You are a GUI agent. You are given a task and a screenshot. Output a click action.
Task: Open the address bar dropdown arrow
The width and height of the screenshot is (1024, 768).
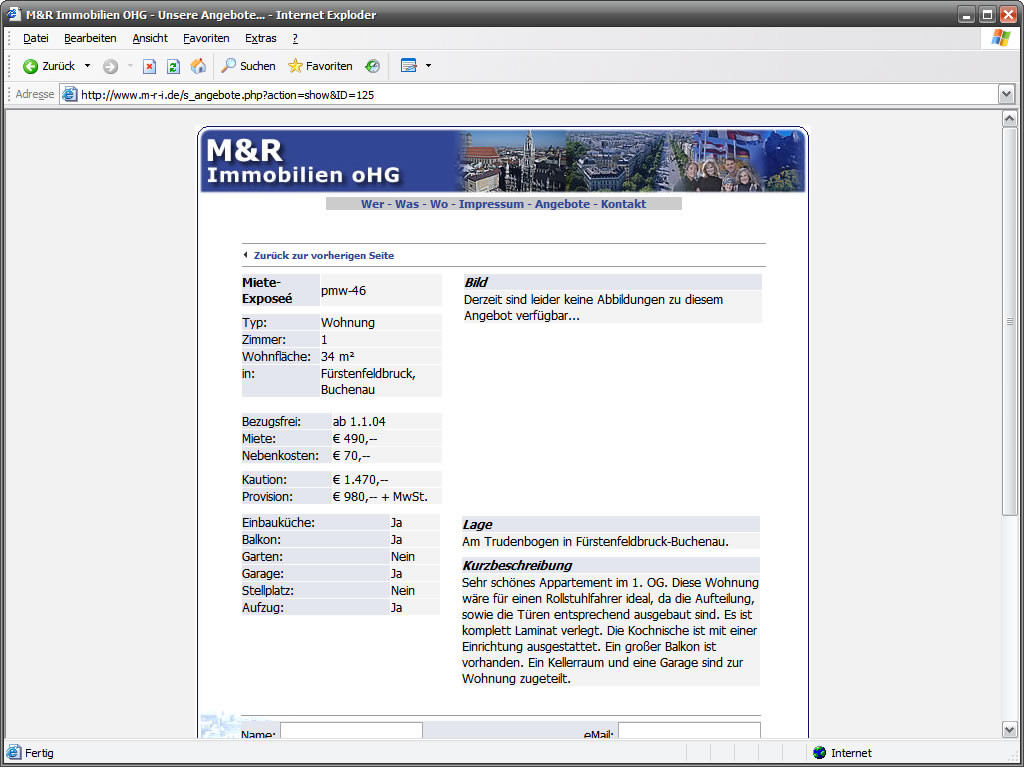(x=1006, y=94)
